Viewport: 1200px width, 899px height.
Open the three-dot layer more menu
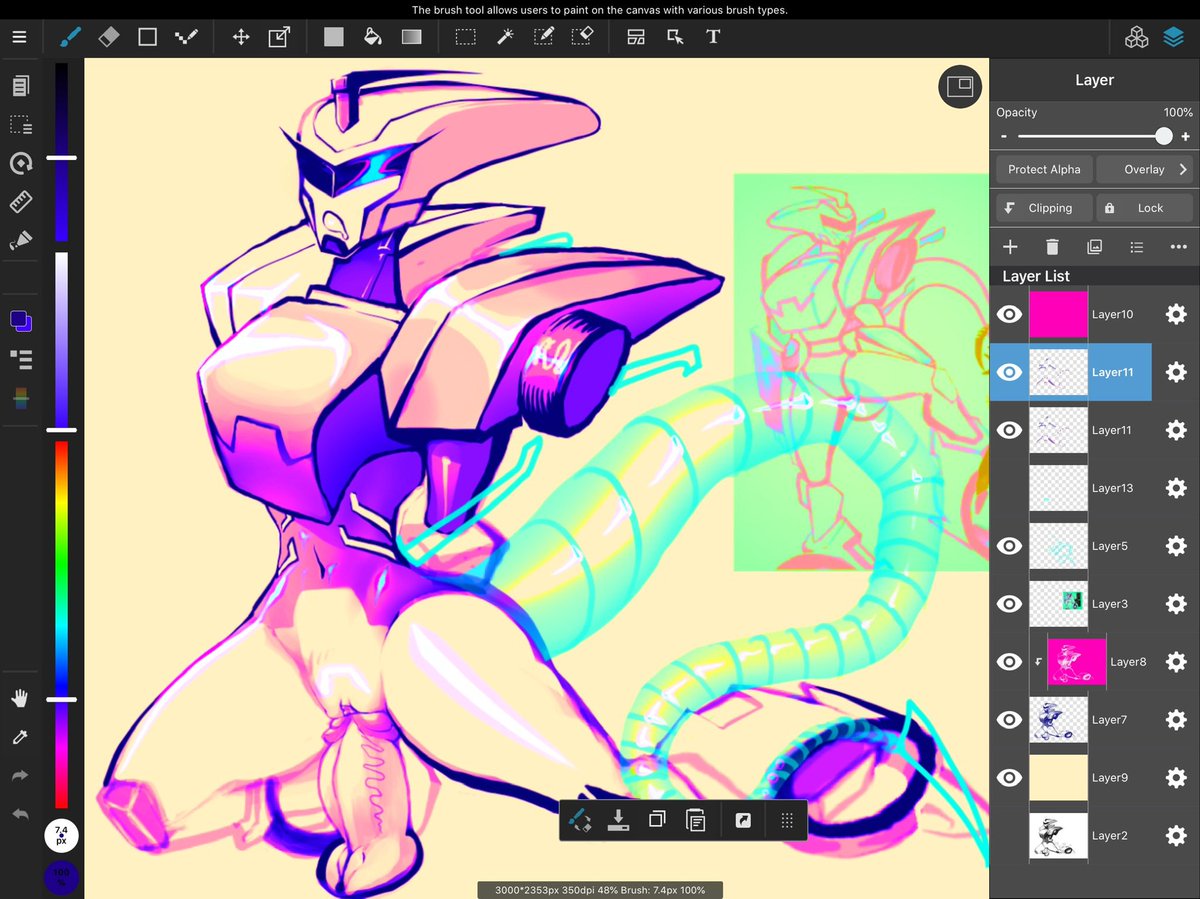(x=1178, y=247)
